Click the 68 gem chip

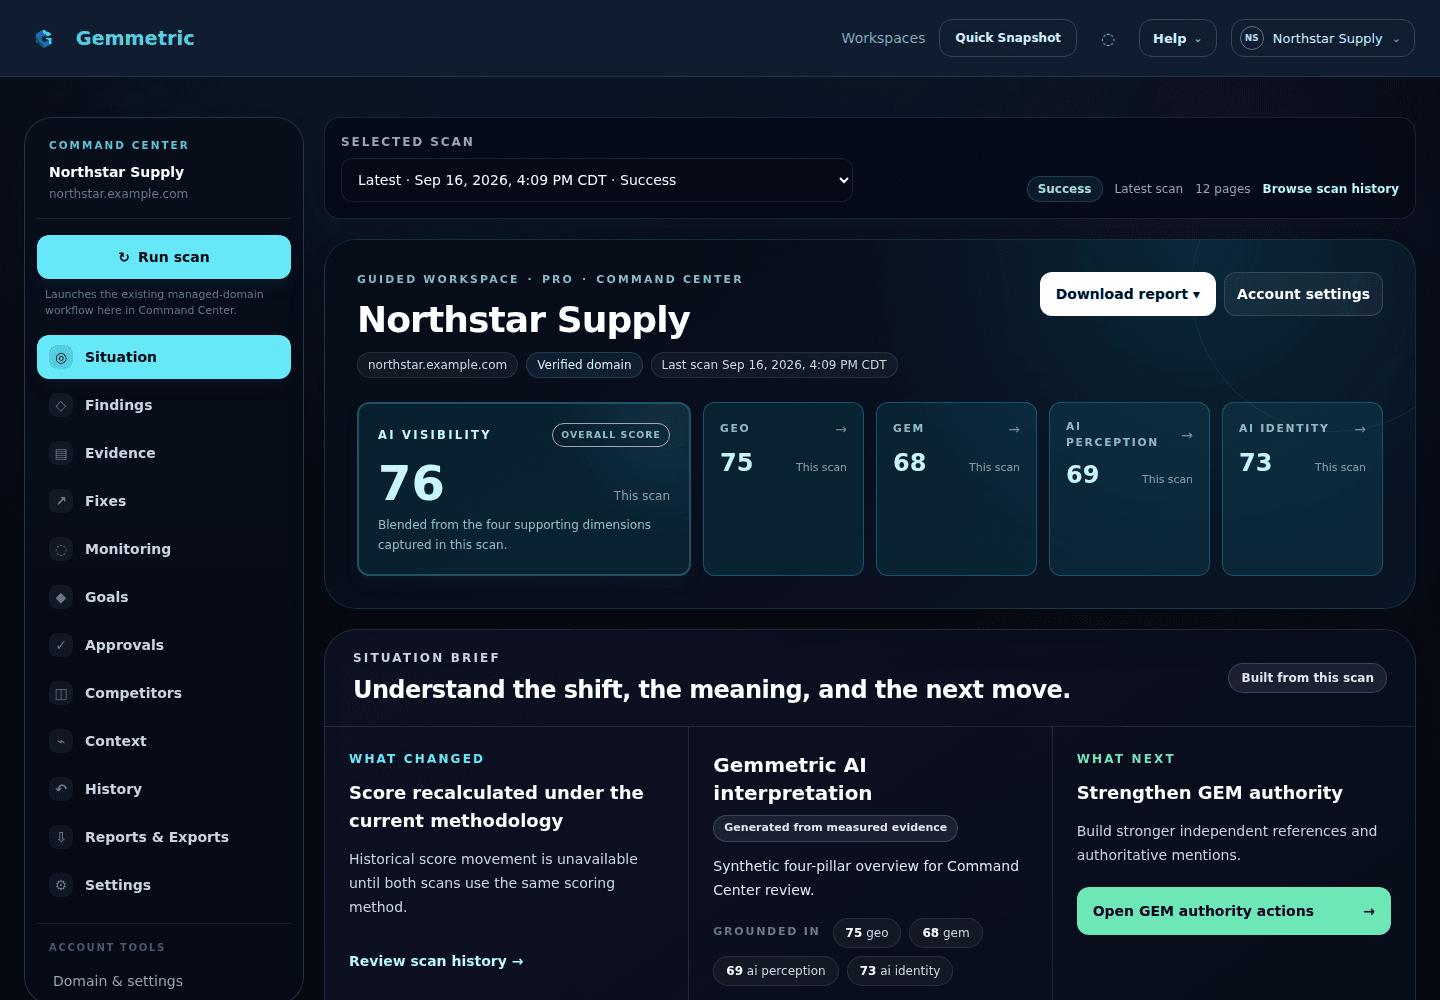point(946,933)
